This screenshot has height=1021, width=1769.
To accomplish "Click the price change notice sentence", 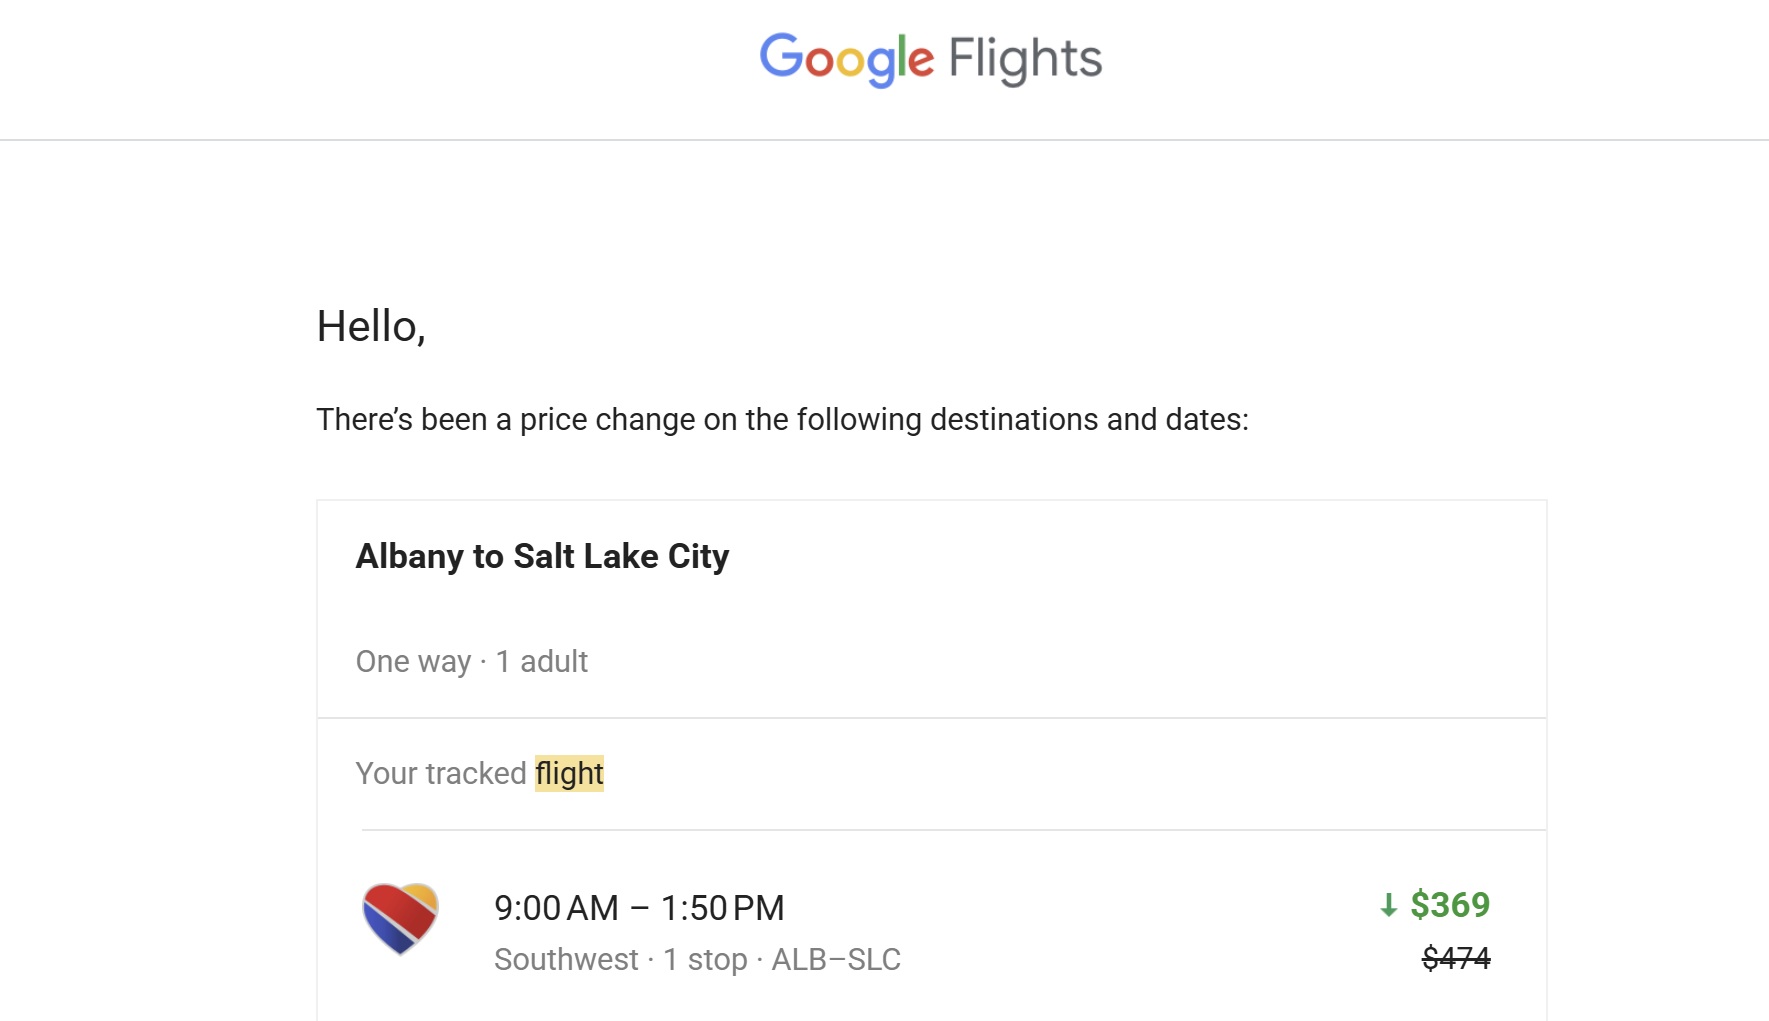I will (782, 419).
